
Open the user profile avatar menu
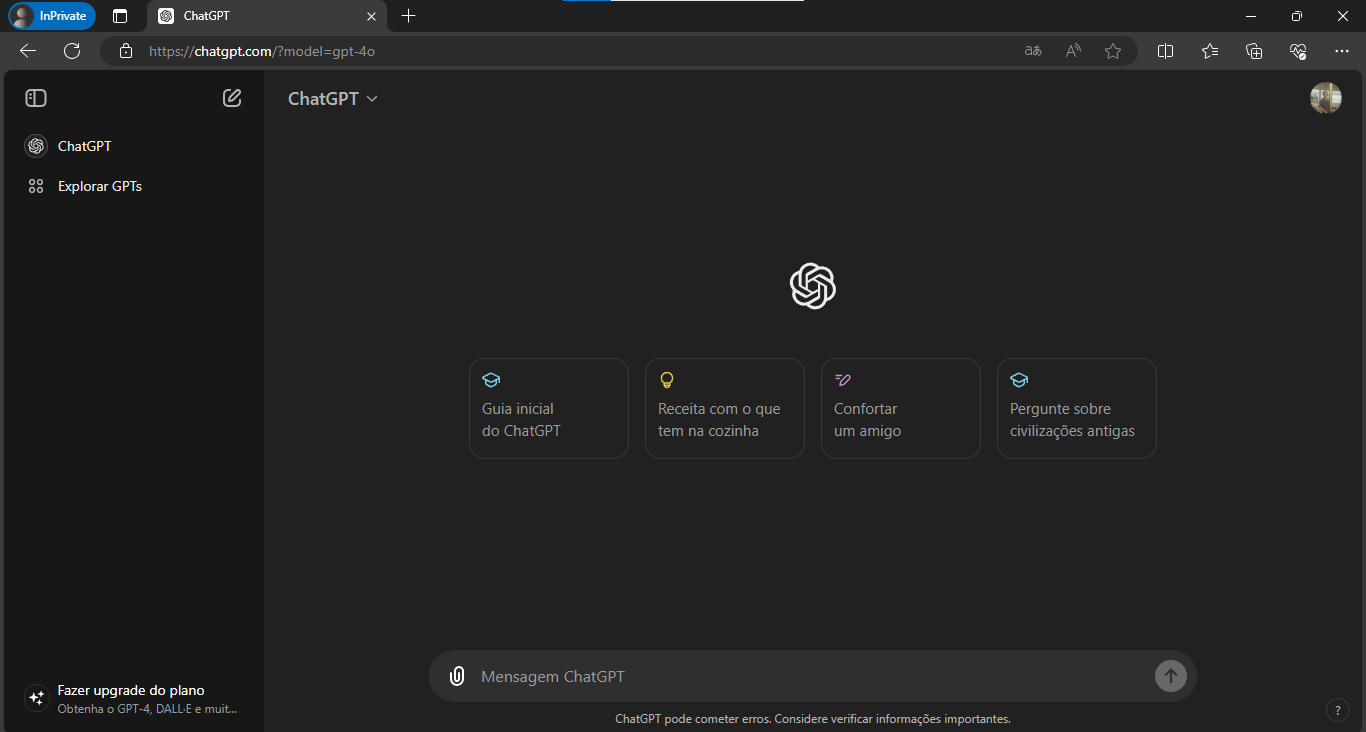(1326, 98)
